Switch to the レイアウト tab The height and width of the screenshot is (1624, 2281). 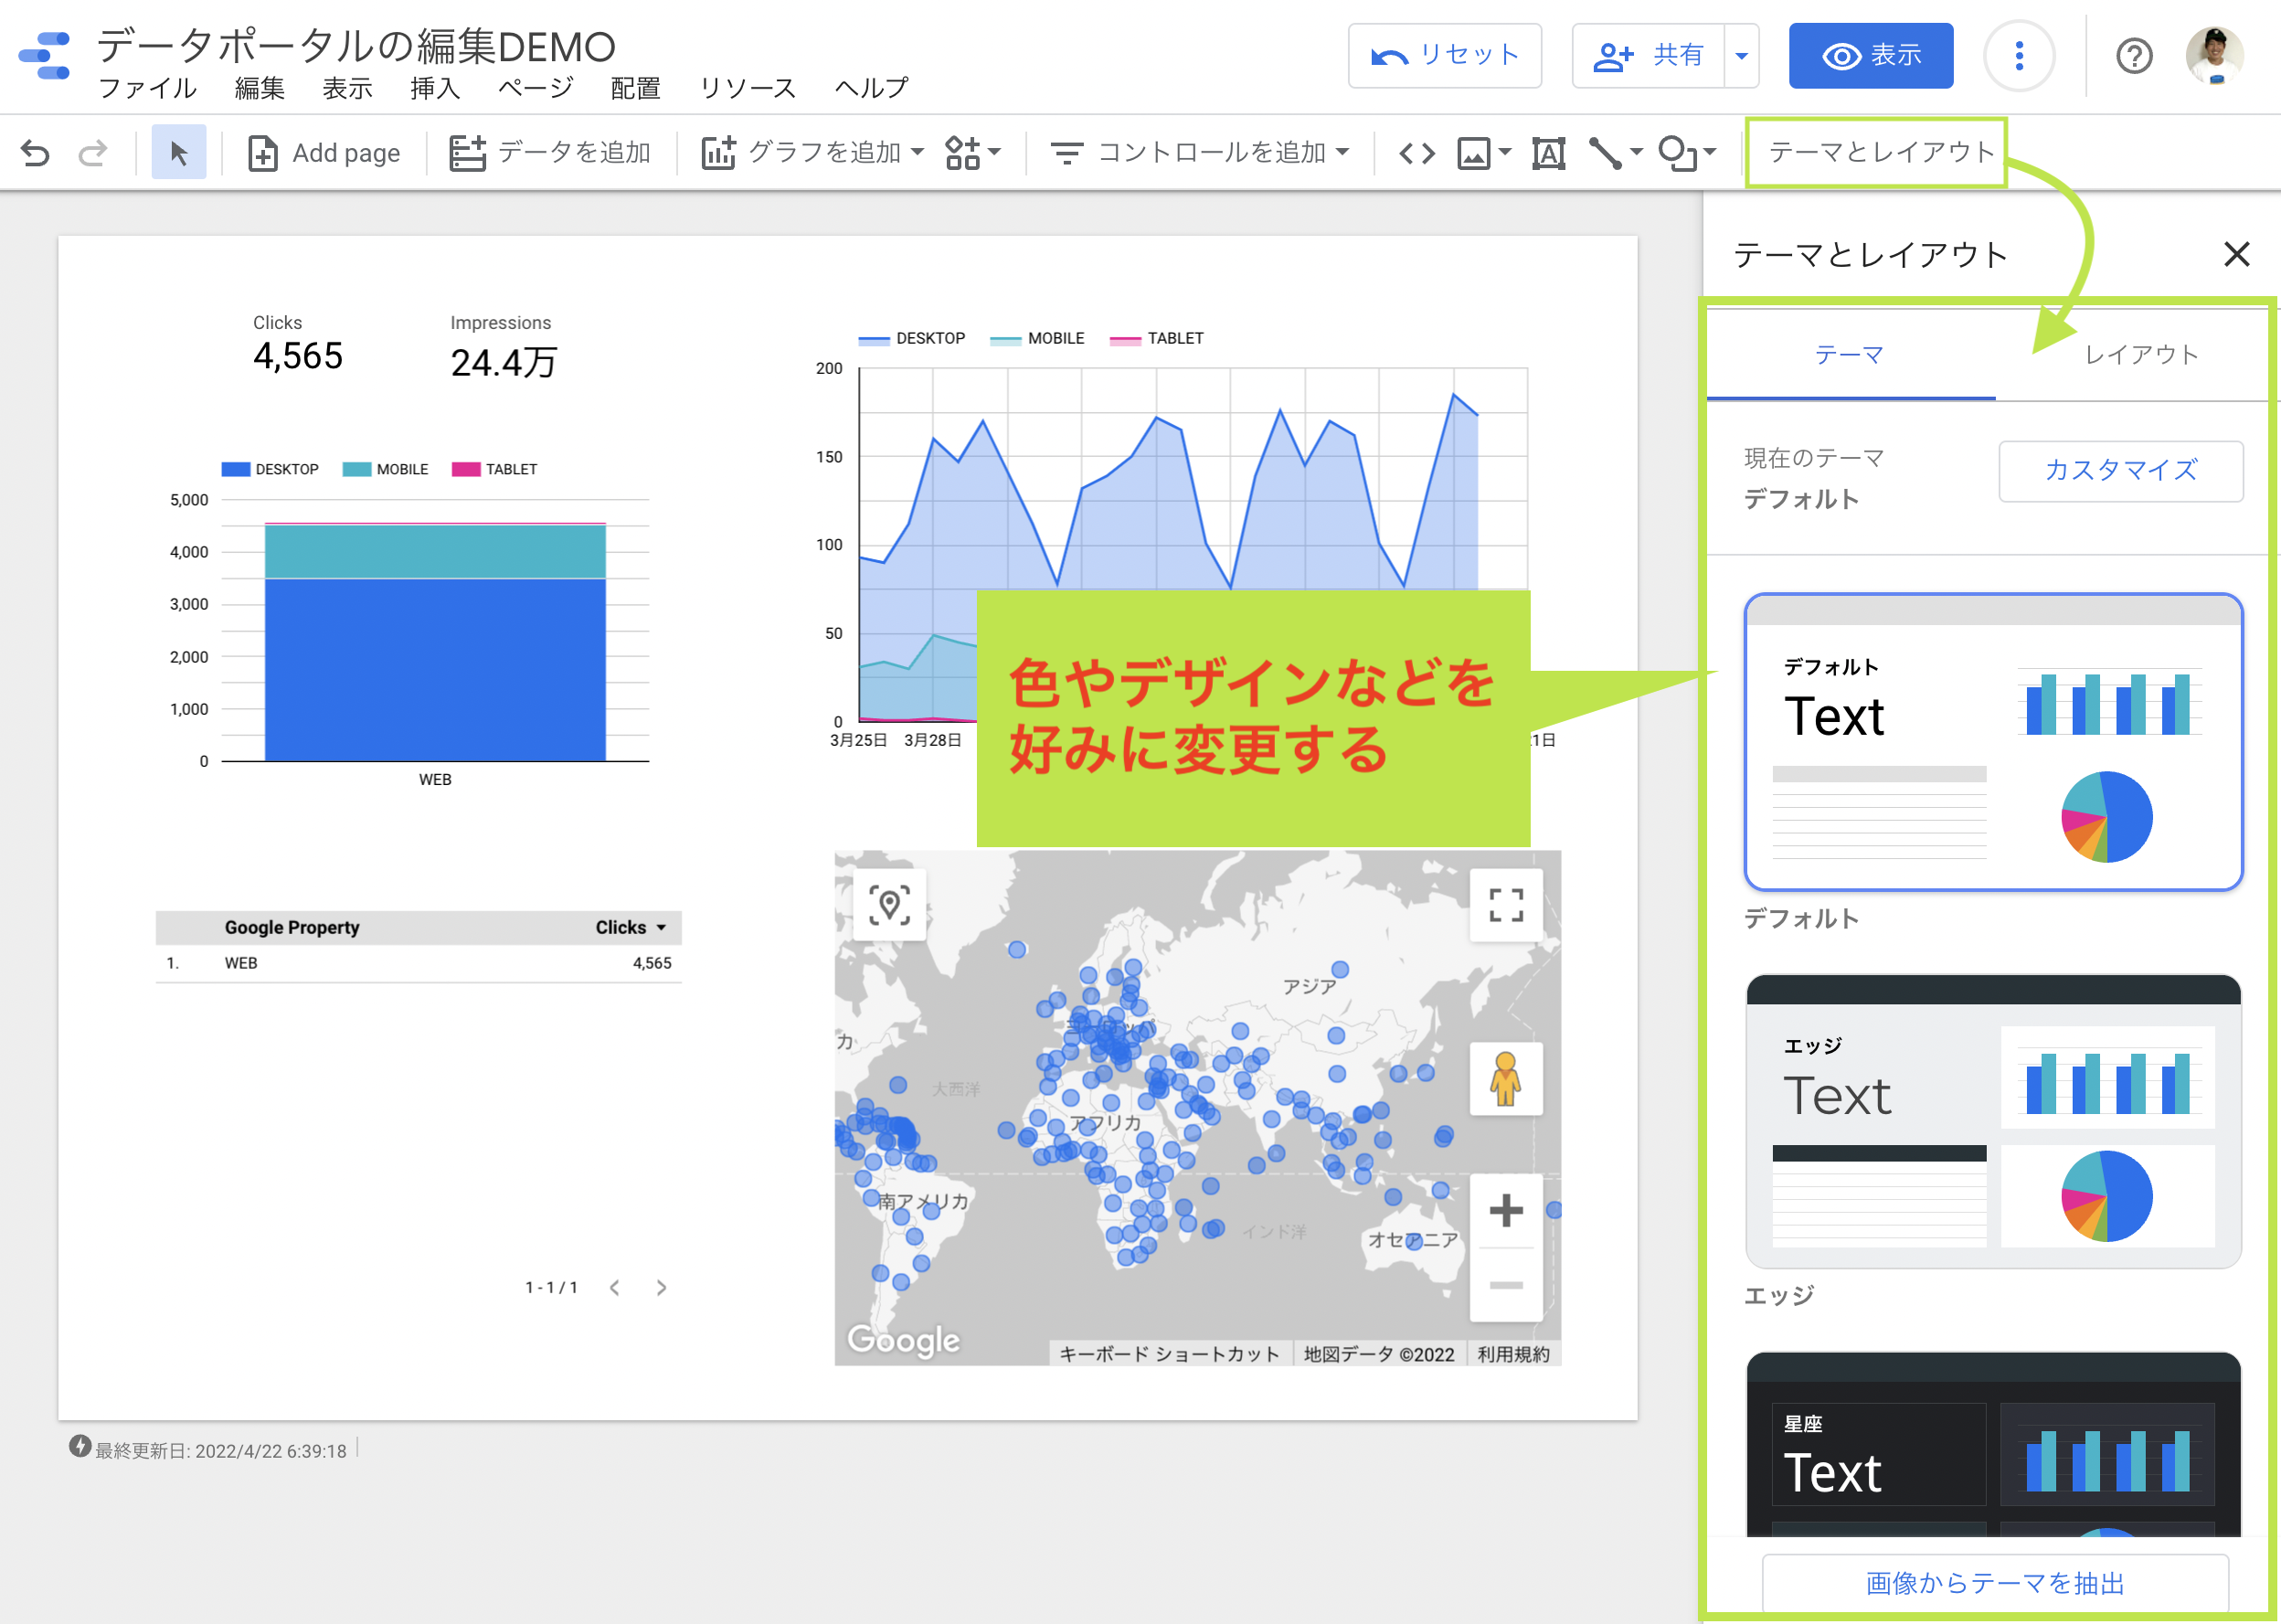2140,354
